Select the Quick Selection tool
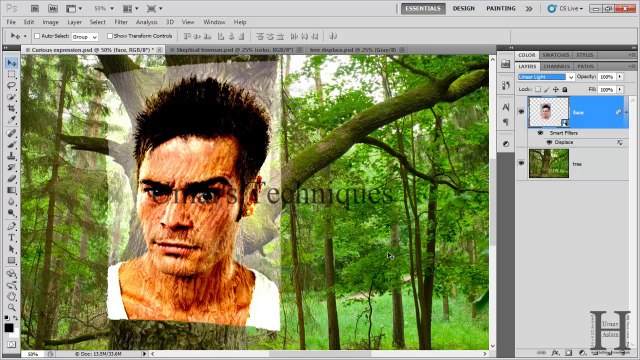 [x=11, y=97]
